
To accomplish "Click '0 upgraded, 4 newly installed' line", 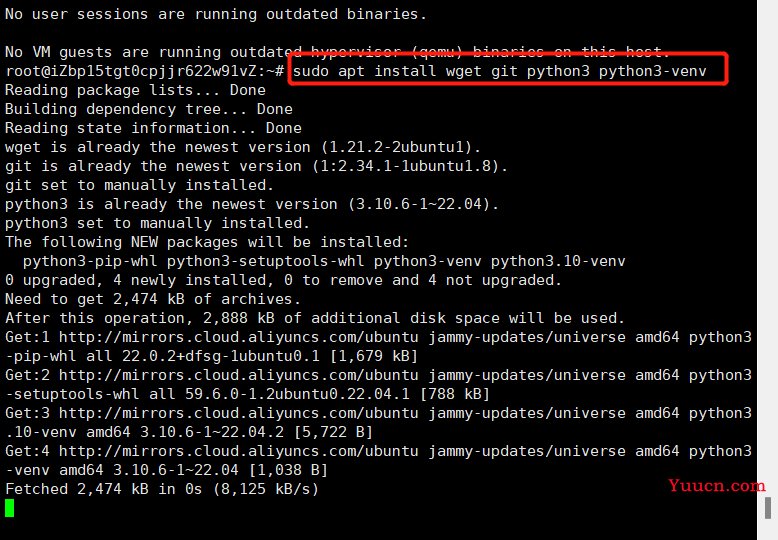I will 283,280.
